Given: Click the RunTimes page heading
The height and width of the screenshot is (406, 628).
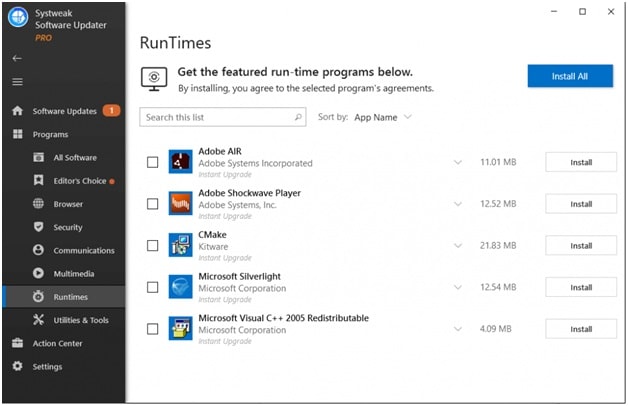Looking at the screenshot, I should [175, 43].
